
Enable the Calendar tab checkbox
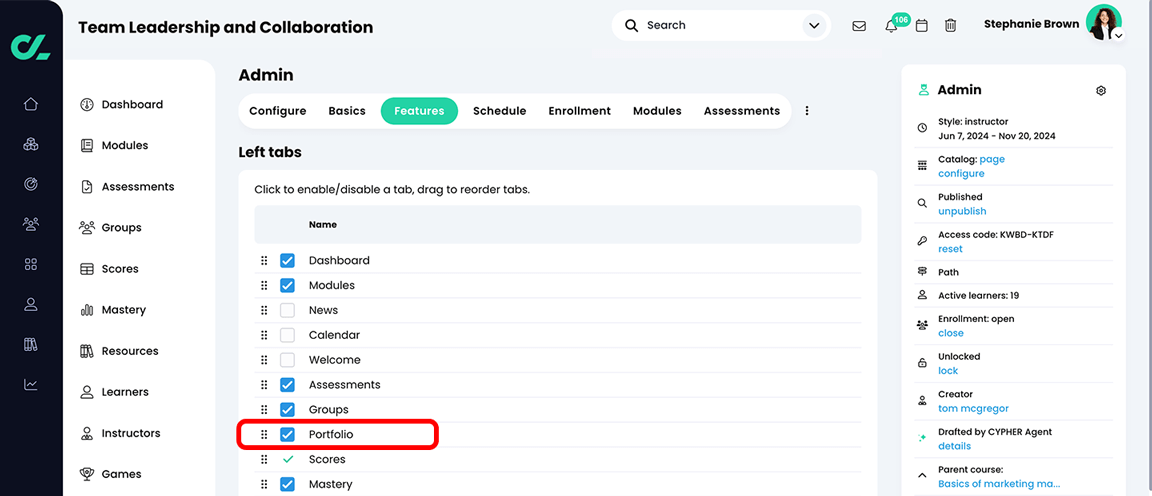[288, 335]
